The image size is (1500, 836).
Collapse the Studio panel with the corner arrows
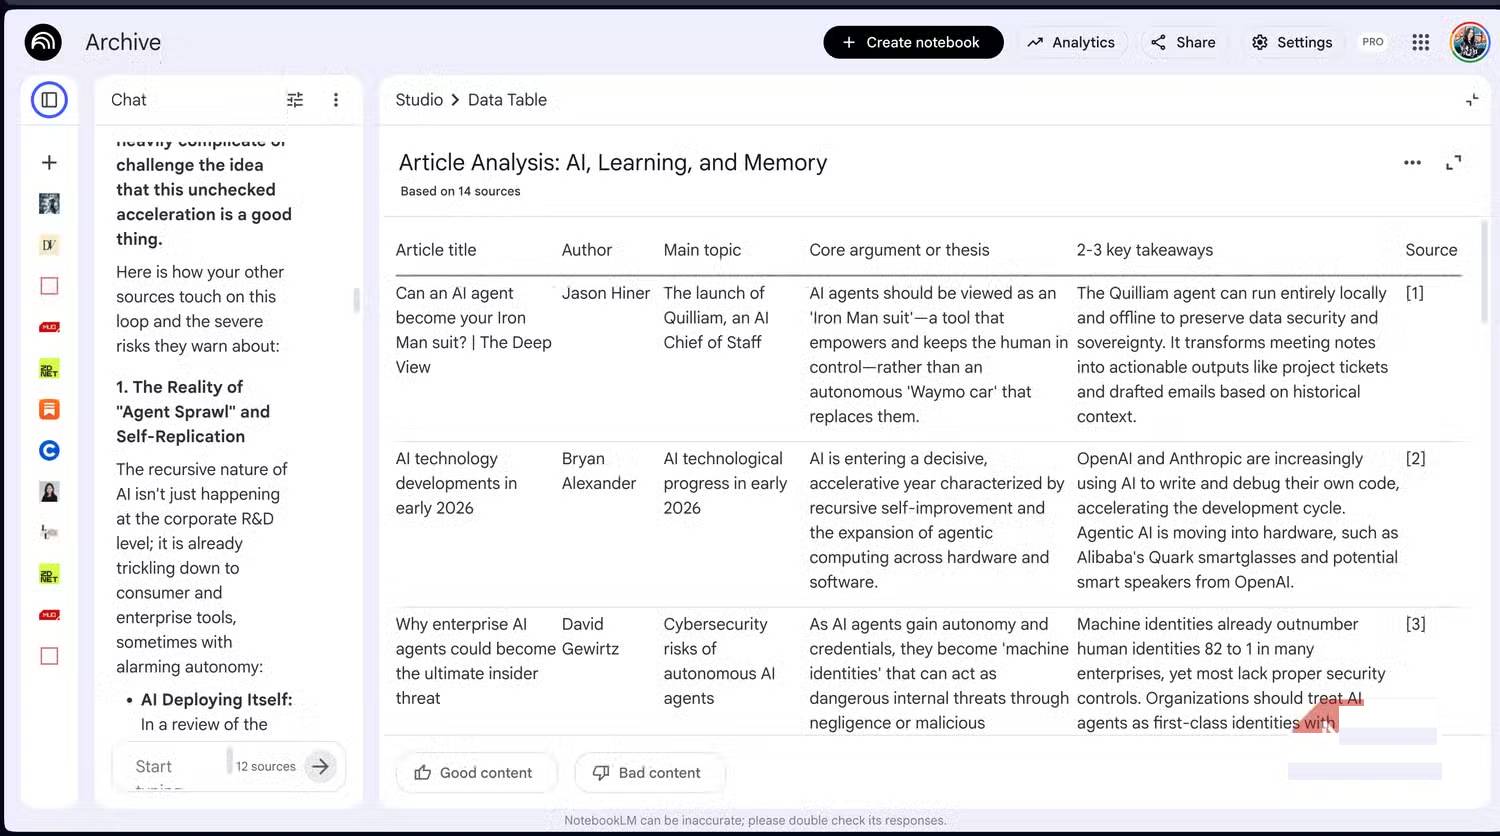tap(1470, 99)
